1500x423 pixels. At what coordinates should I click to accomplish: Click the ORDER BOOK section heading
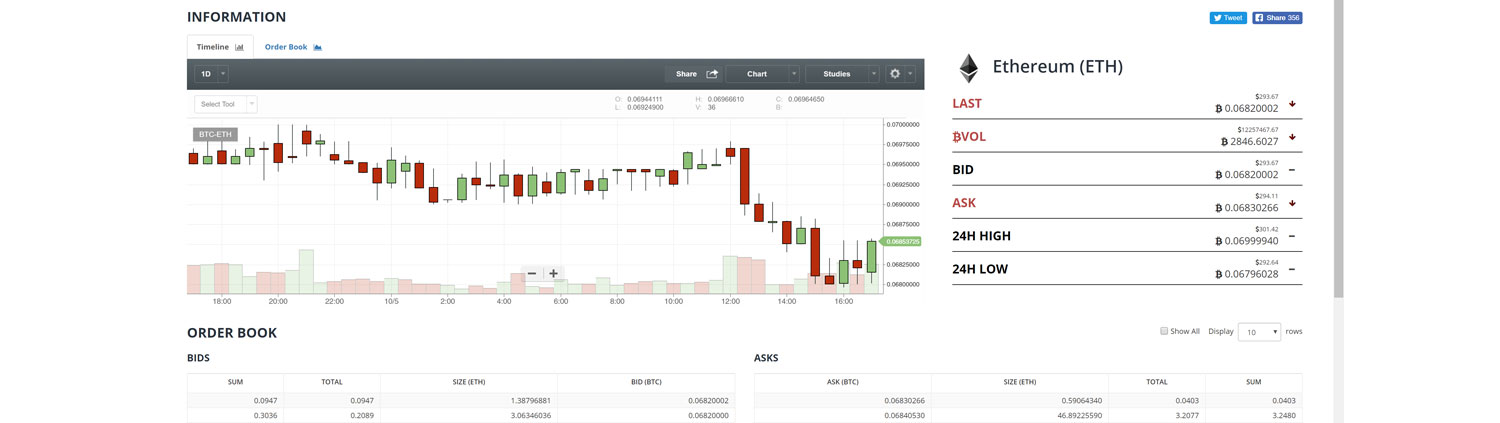[x=232, y=333]
